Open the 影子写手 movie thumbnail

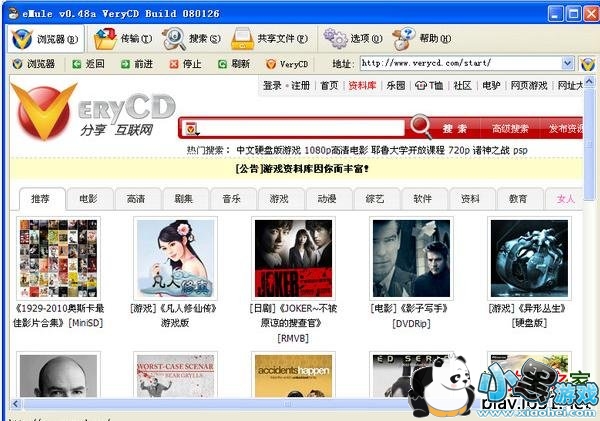[411, 258]
